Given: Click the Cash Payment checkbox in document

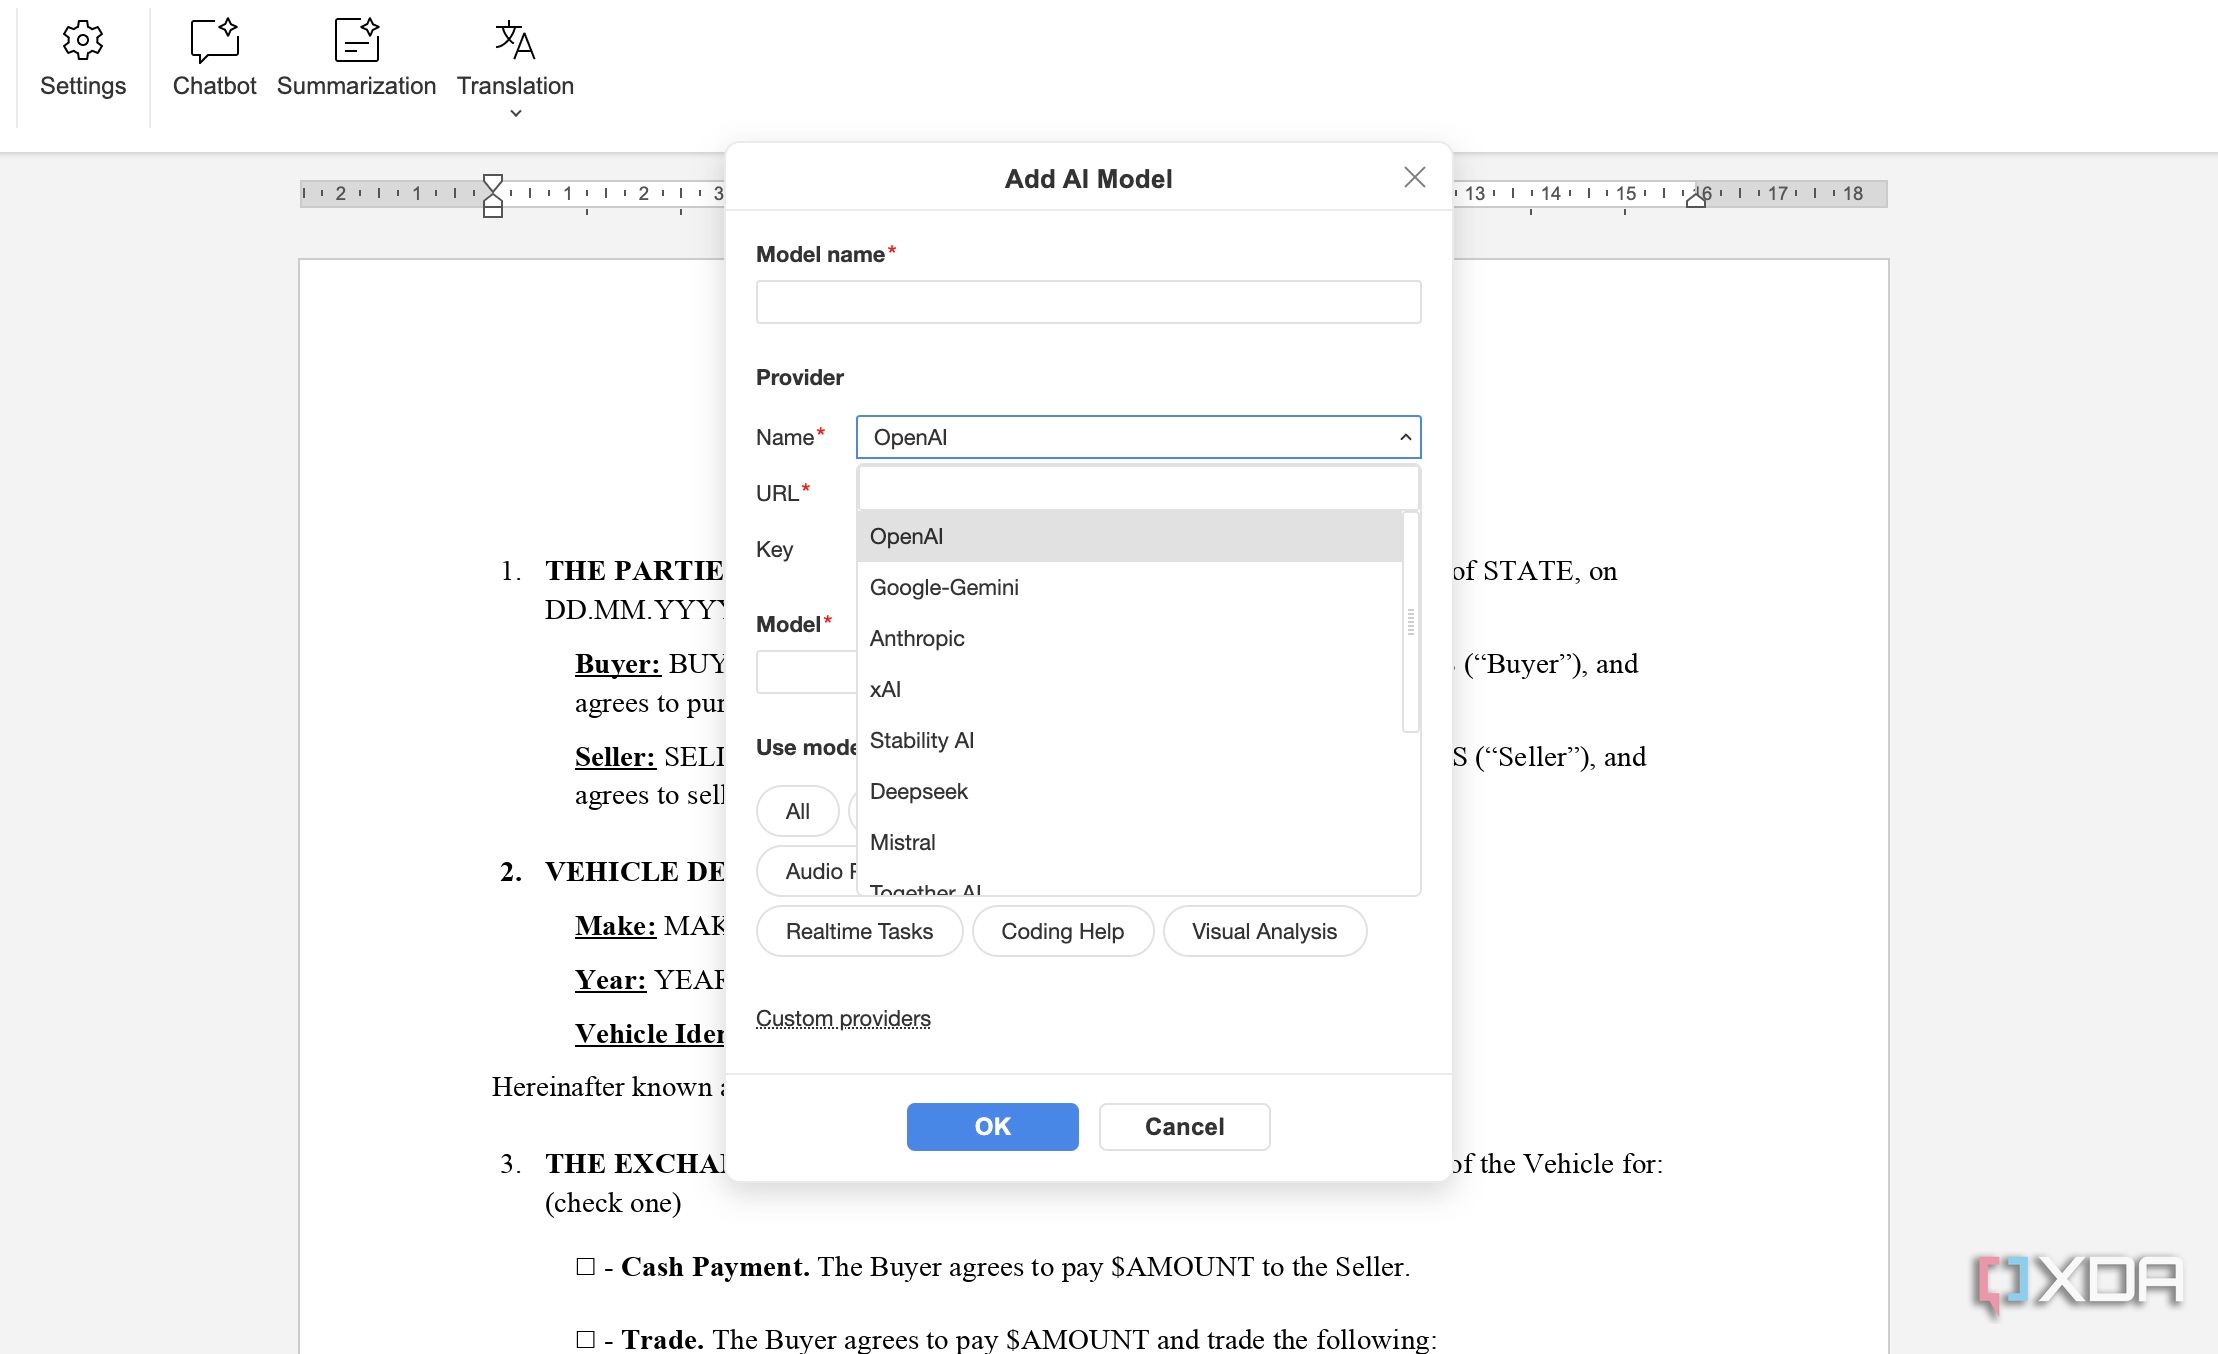Looking at the screenshot, I should (585, 1267).
